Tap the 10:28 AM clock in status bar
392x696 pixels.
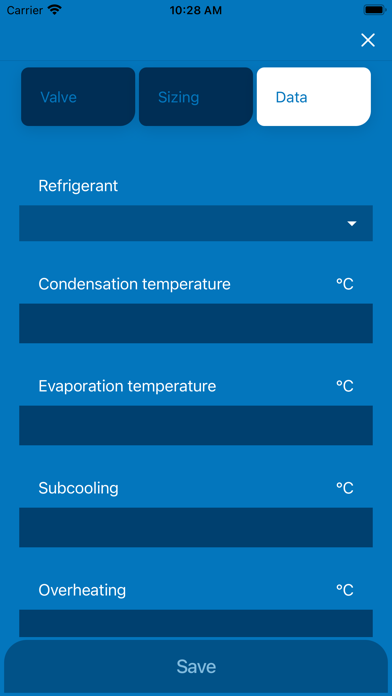pyautogui.click(x=196, y=10)
